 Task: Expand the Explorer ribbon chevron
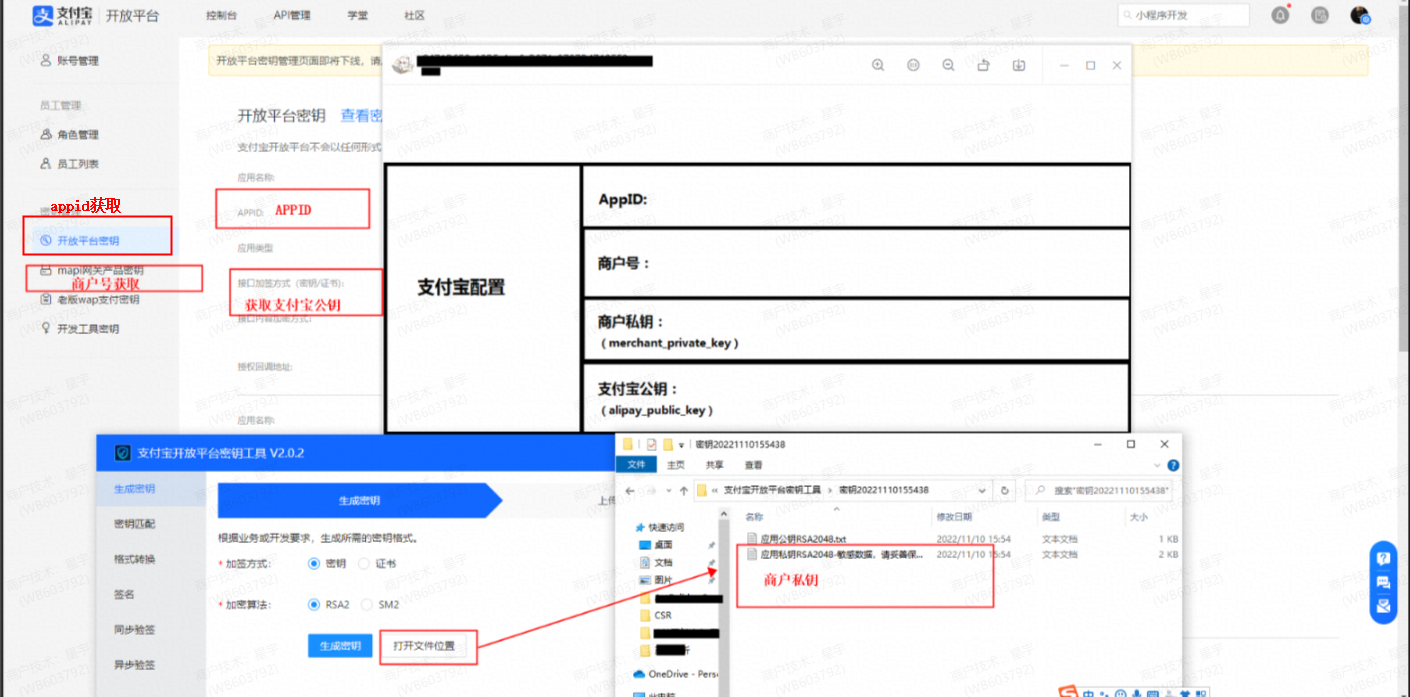pyautogui.click(x=1158, y=465)
